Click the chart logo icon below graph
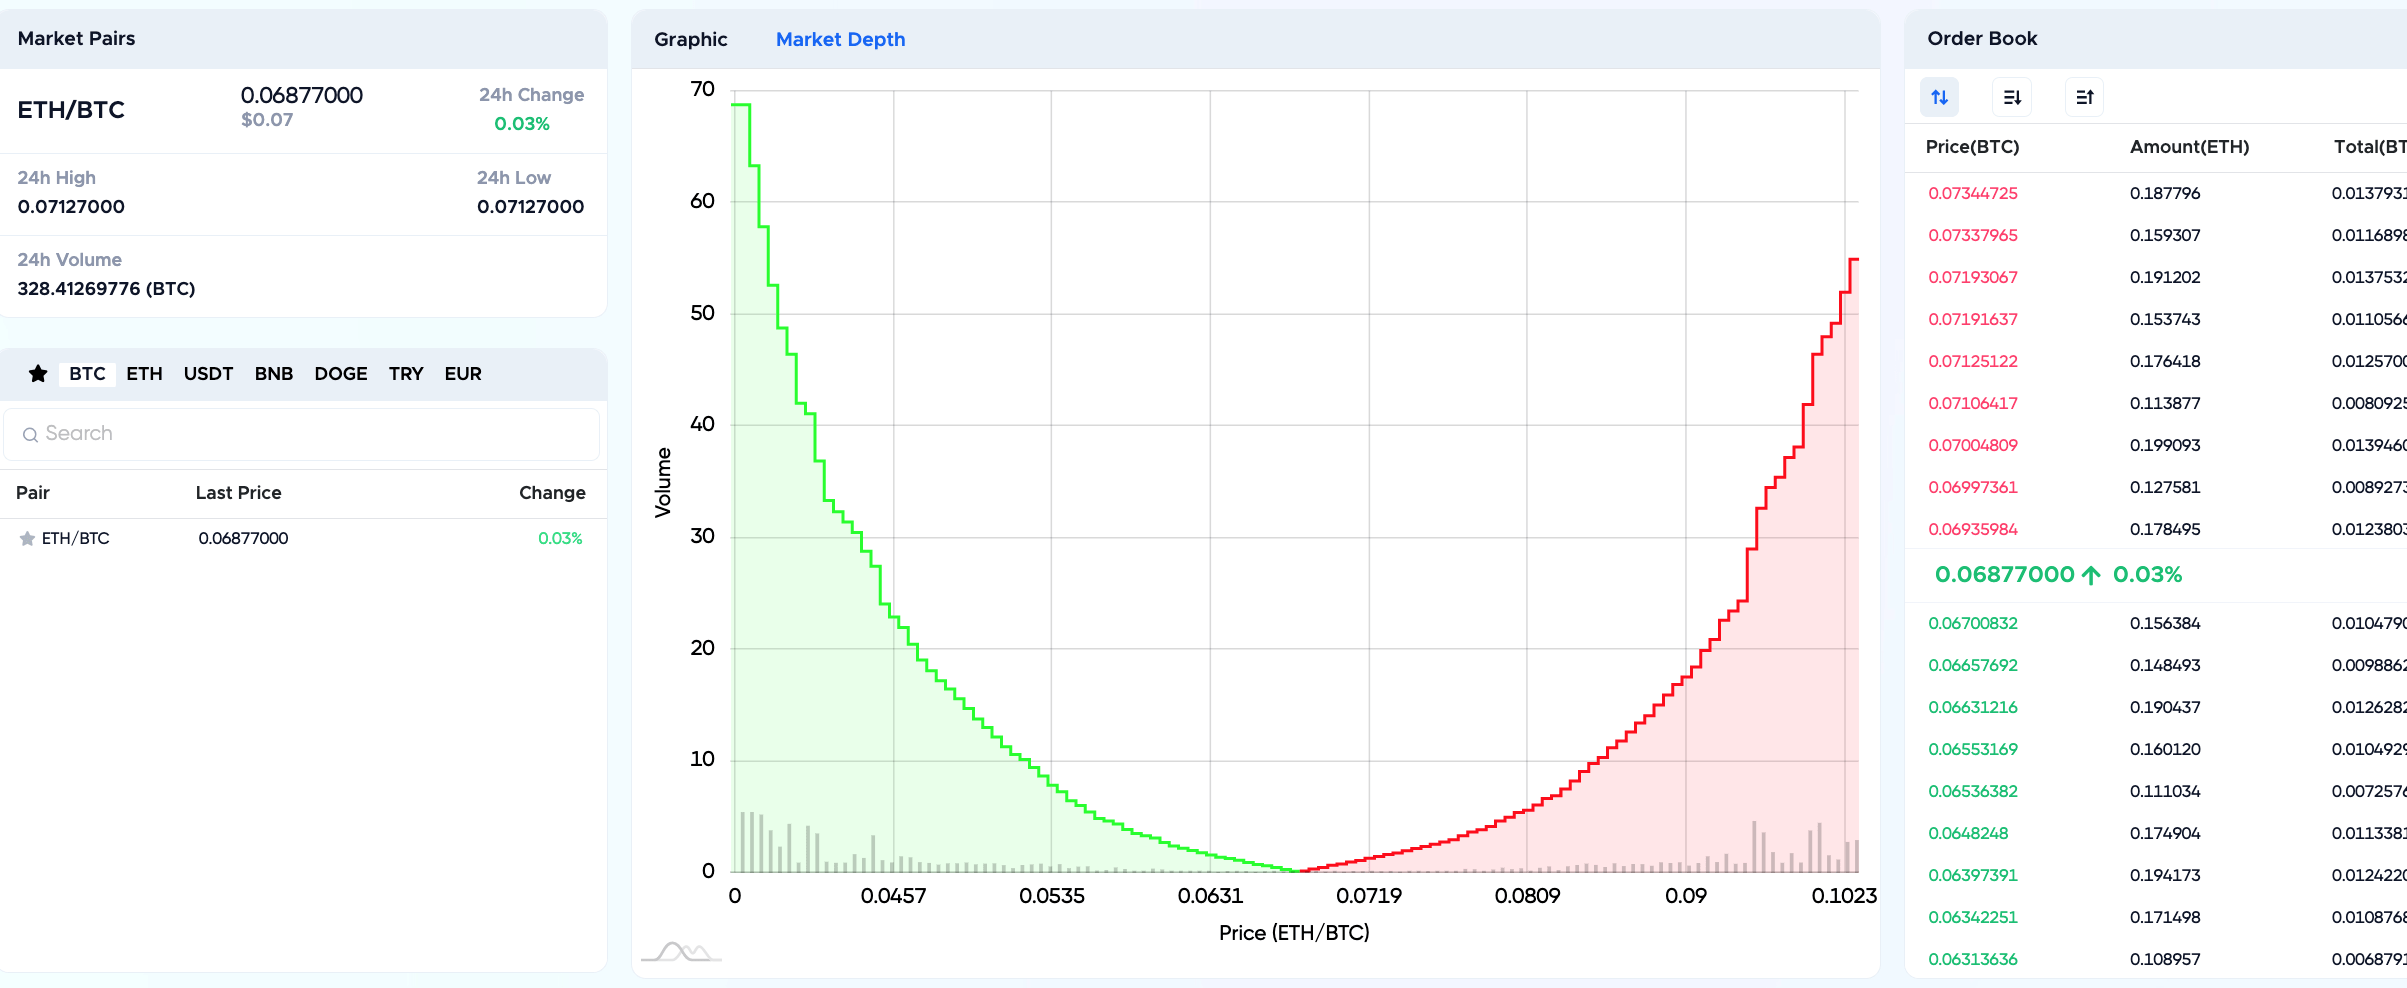The image size is (2407, 988). pyautogui.click(x=681, y=951)
